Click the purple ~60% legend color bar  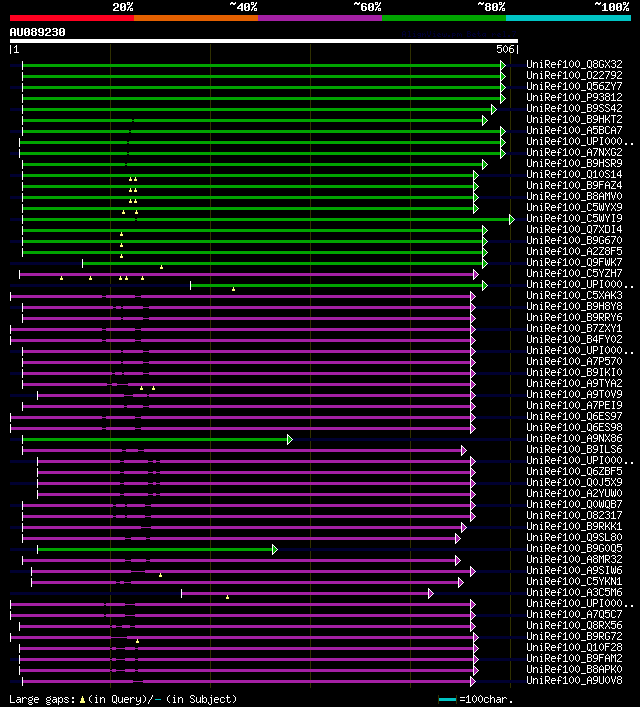320,18
